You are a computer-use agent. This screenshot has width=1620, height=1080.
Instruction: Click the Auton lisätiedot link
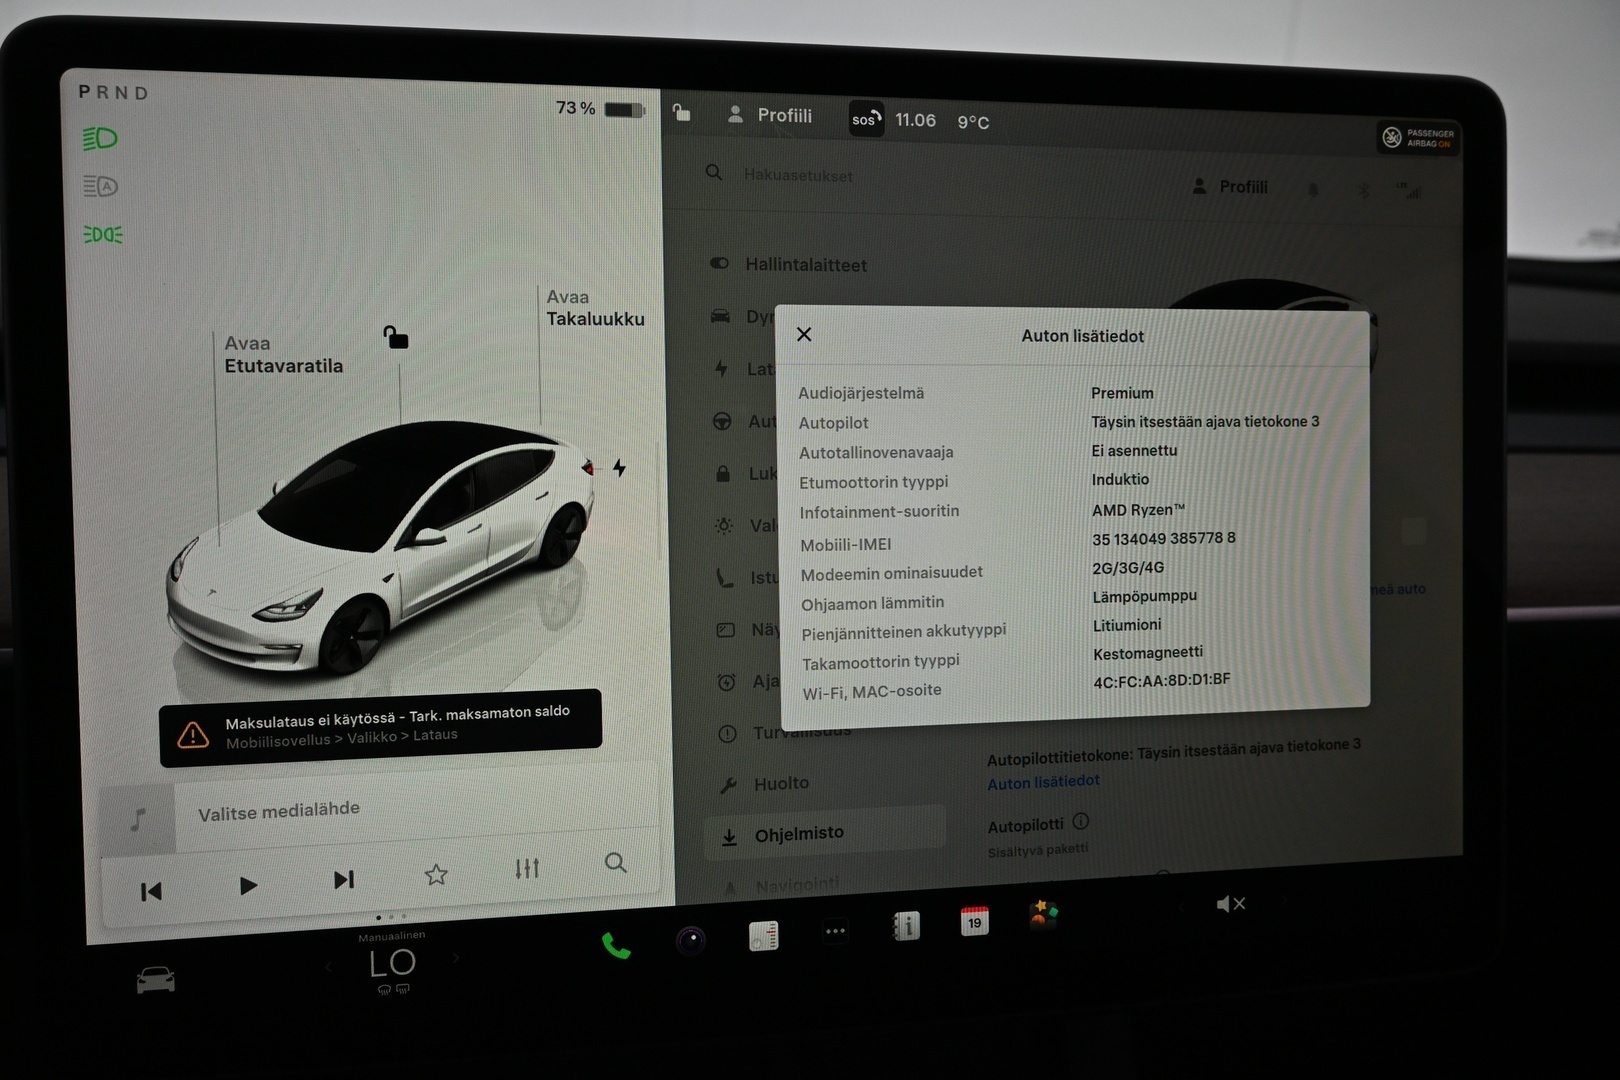[1043, 782]
